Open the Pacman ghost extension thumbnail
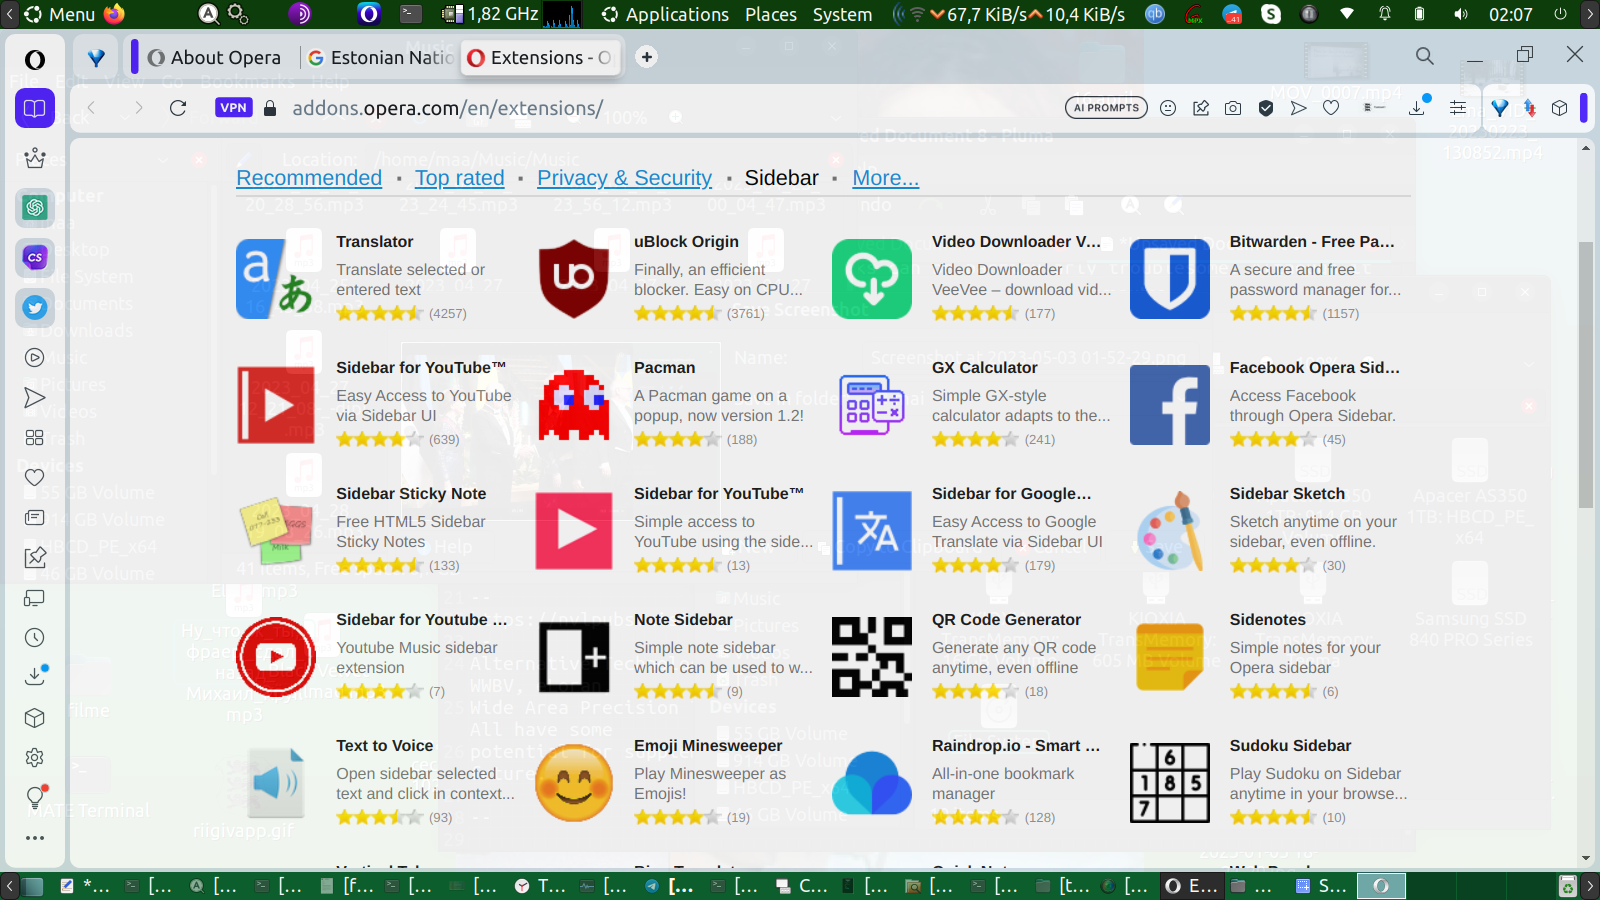The height and width of the screenshot is (900, 1600). [574, 405]
